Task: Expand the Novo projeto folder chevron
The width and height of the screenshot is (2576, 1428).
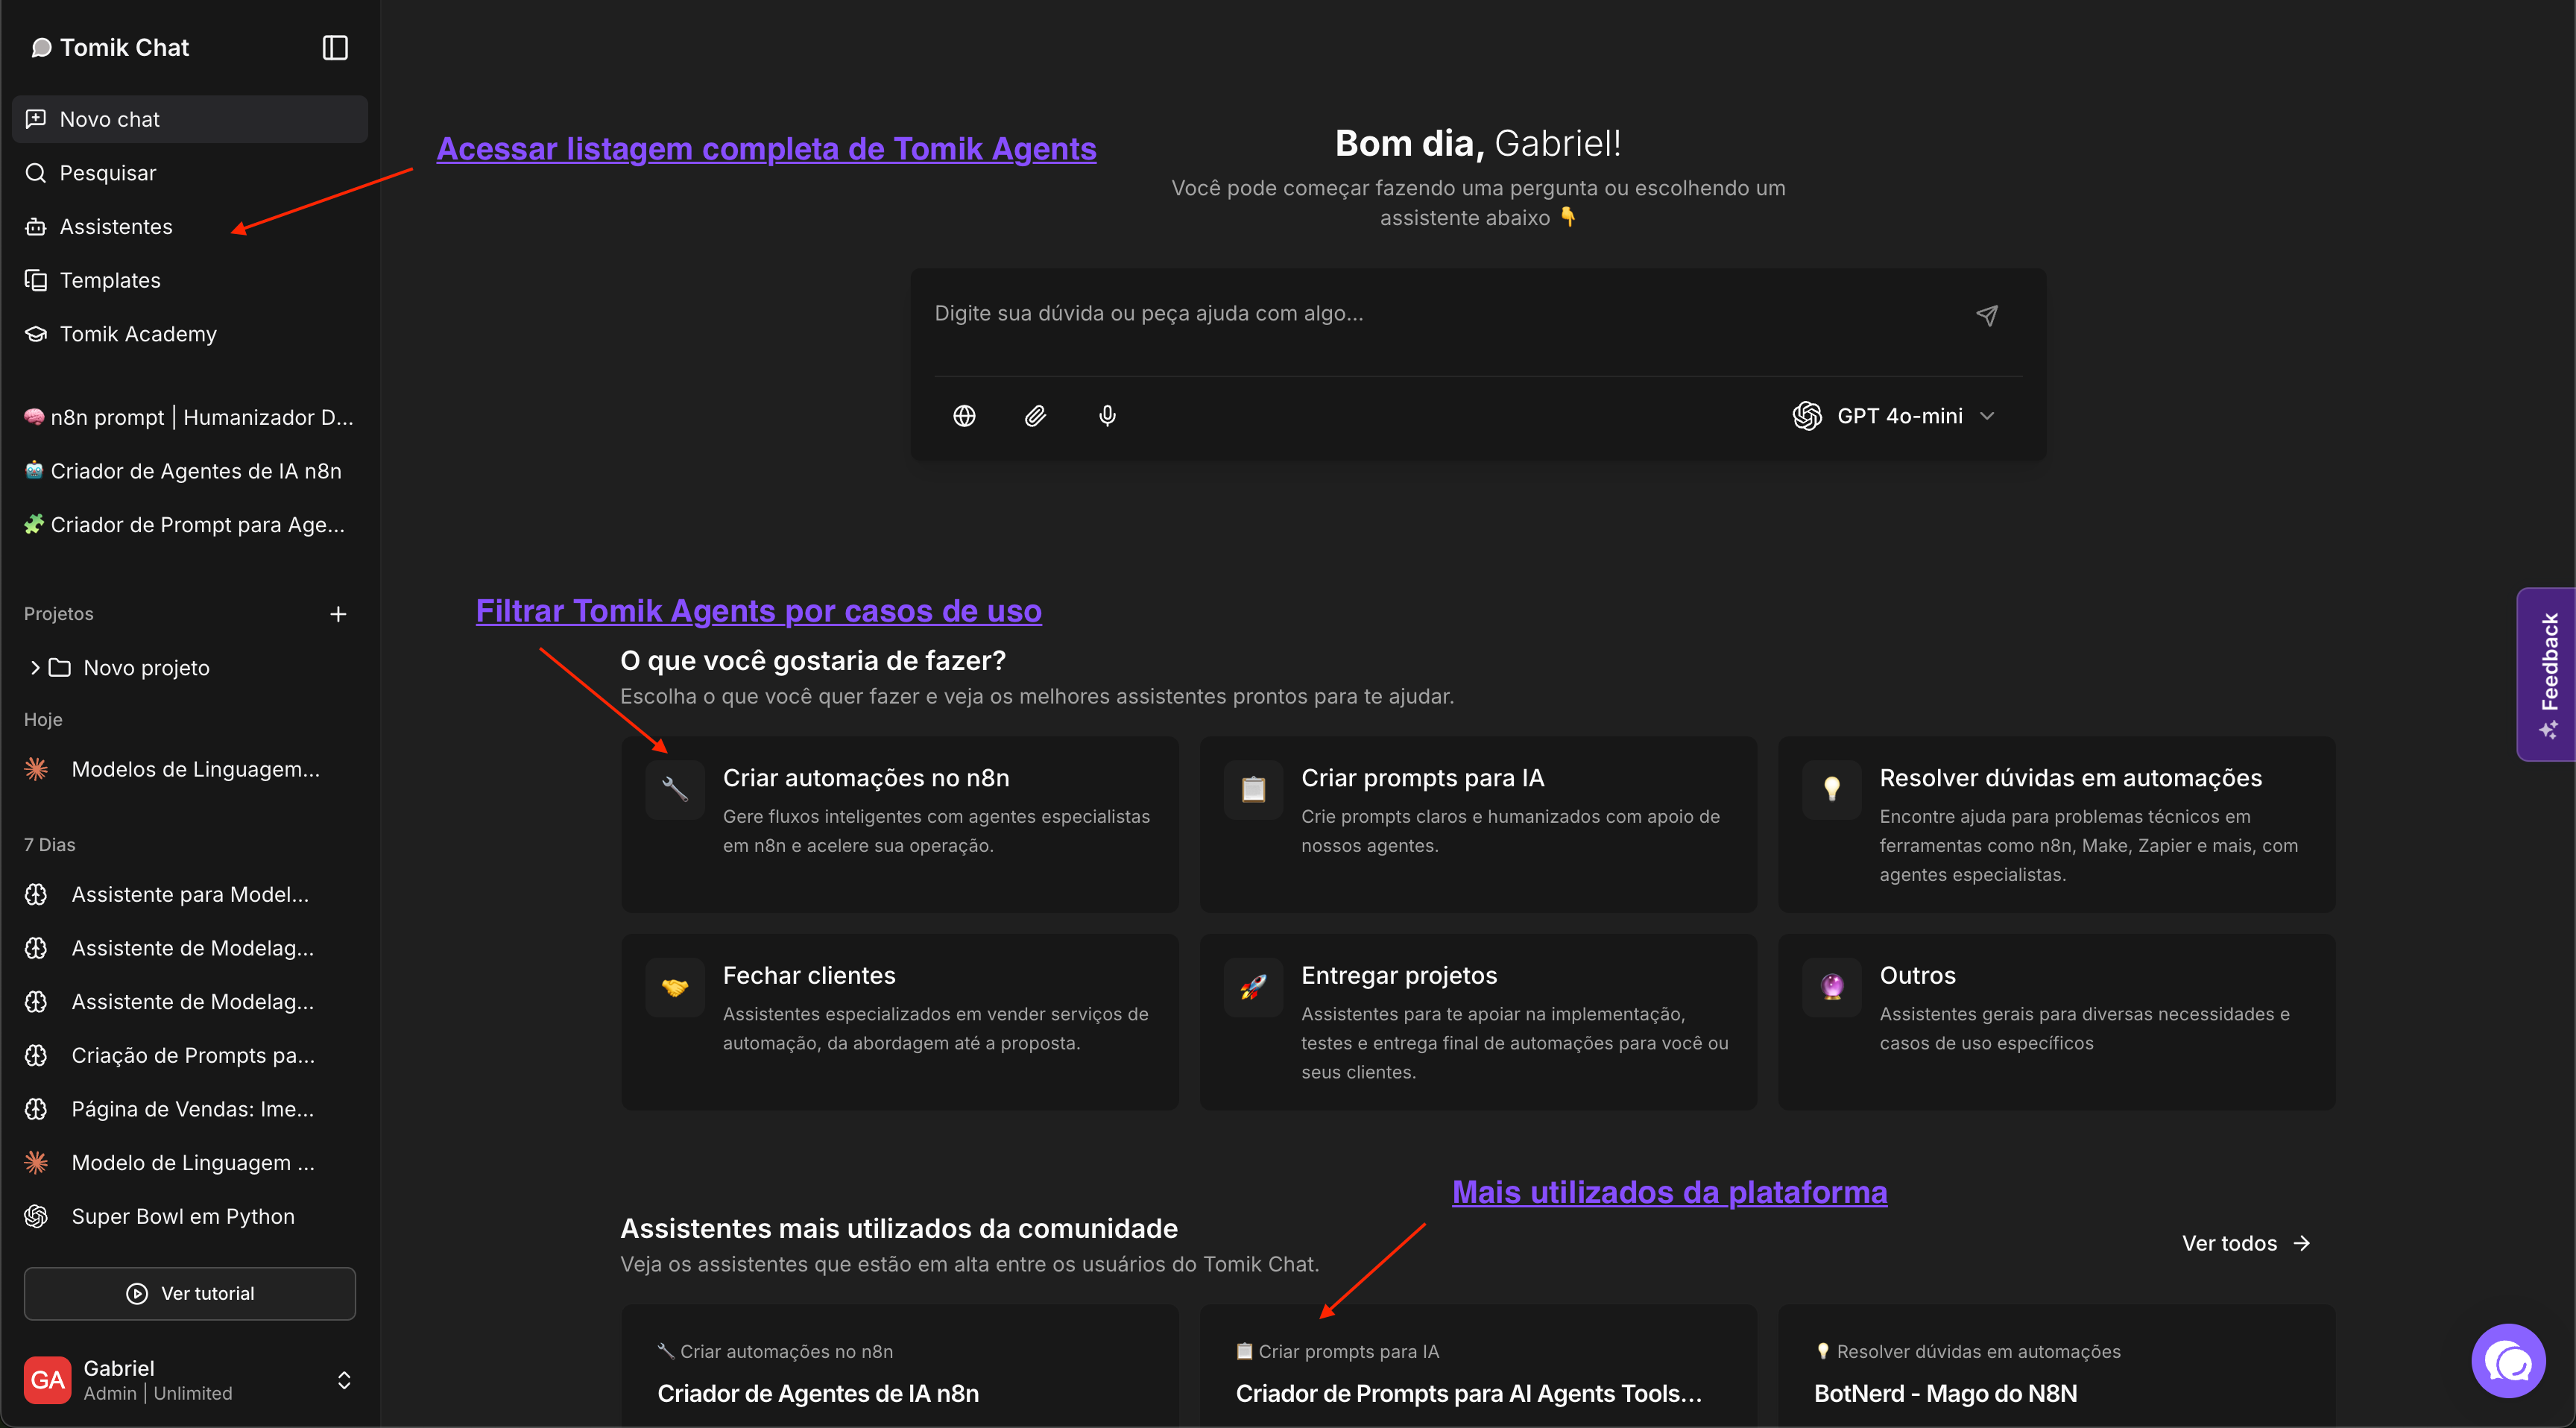Action: coord(35,667)
